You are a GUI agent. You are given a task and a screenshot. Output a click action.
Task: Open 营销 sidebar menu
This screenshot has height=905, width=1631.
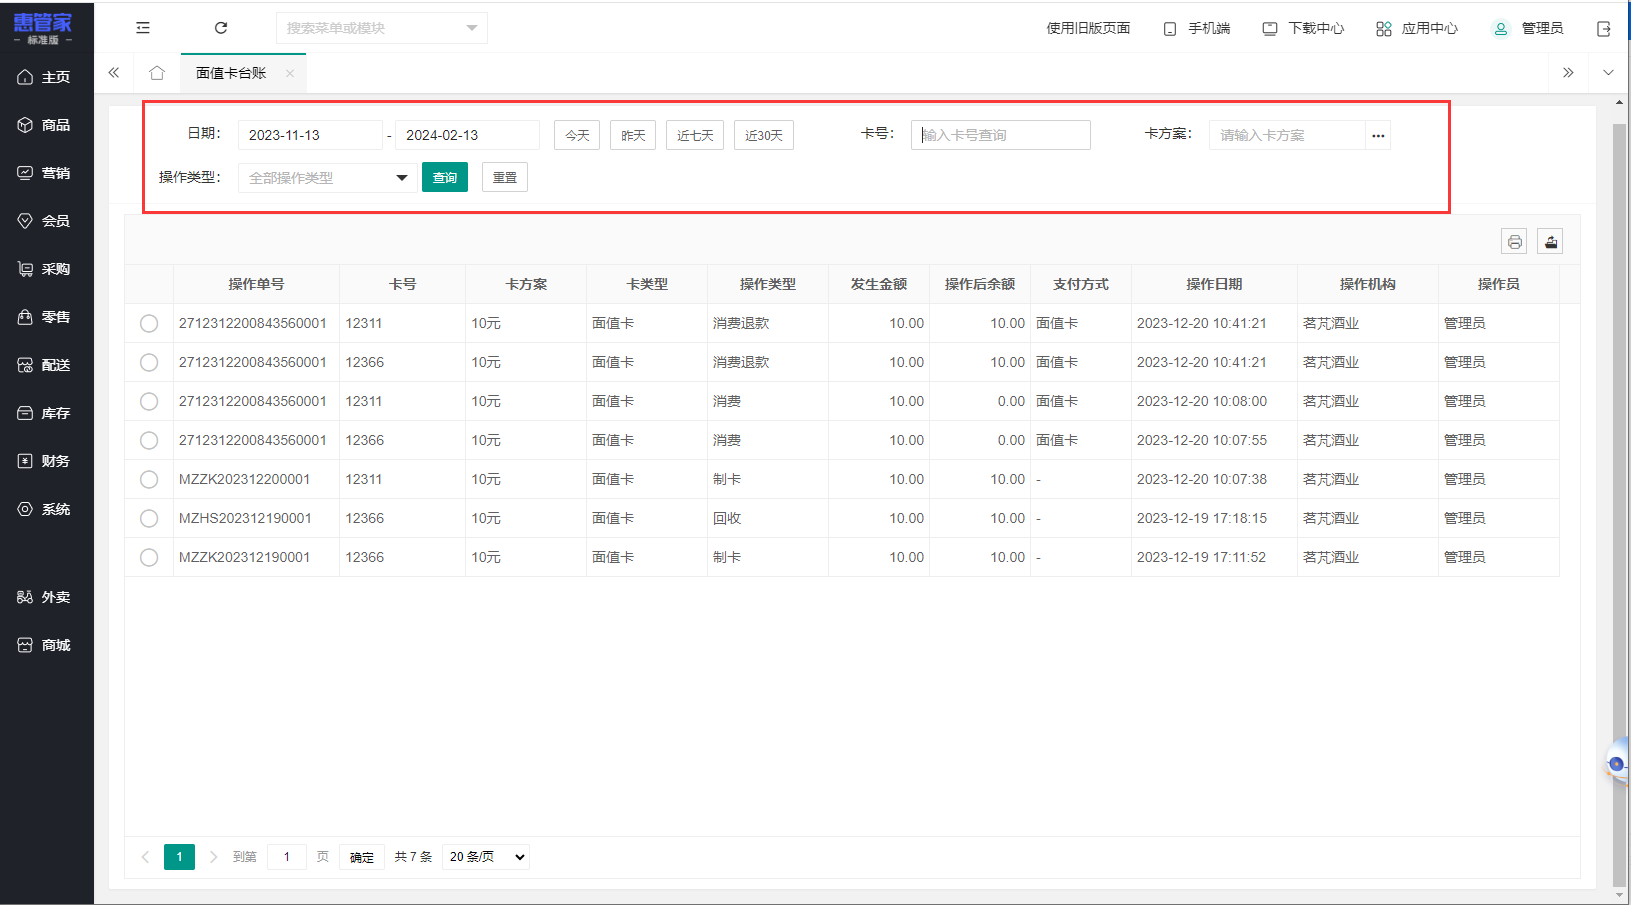tap(47, 173)
